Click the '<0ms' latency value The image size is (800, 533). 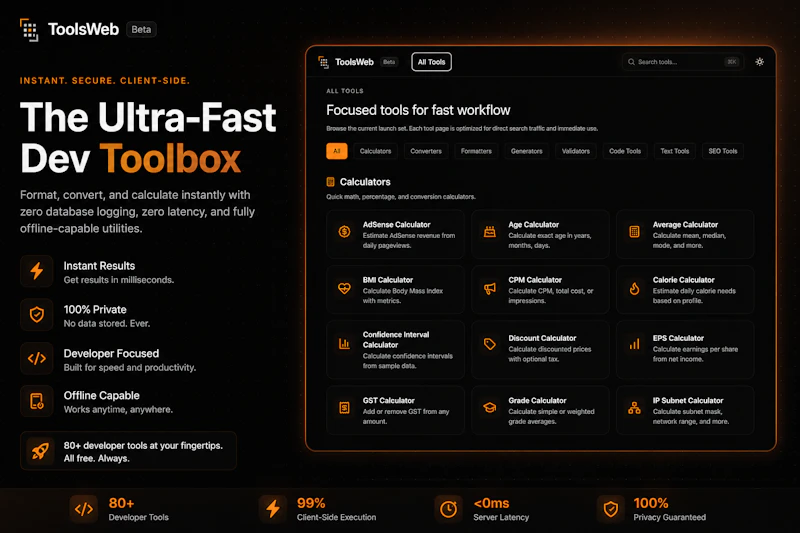[491, 503]
